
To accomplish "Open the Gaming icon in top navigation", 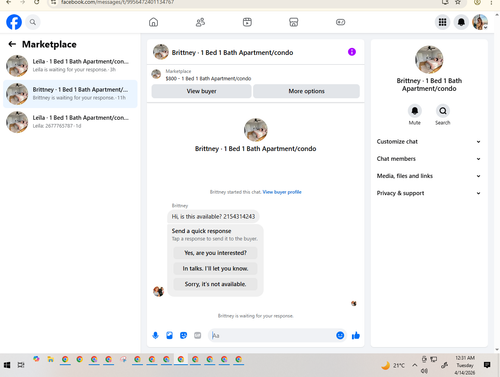I will tap(340, 22).
